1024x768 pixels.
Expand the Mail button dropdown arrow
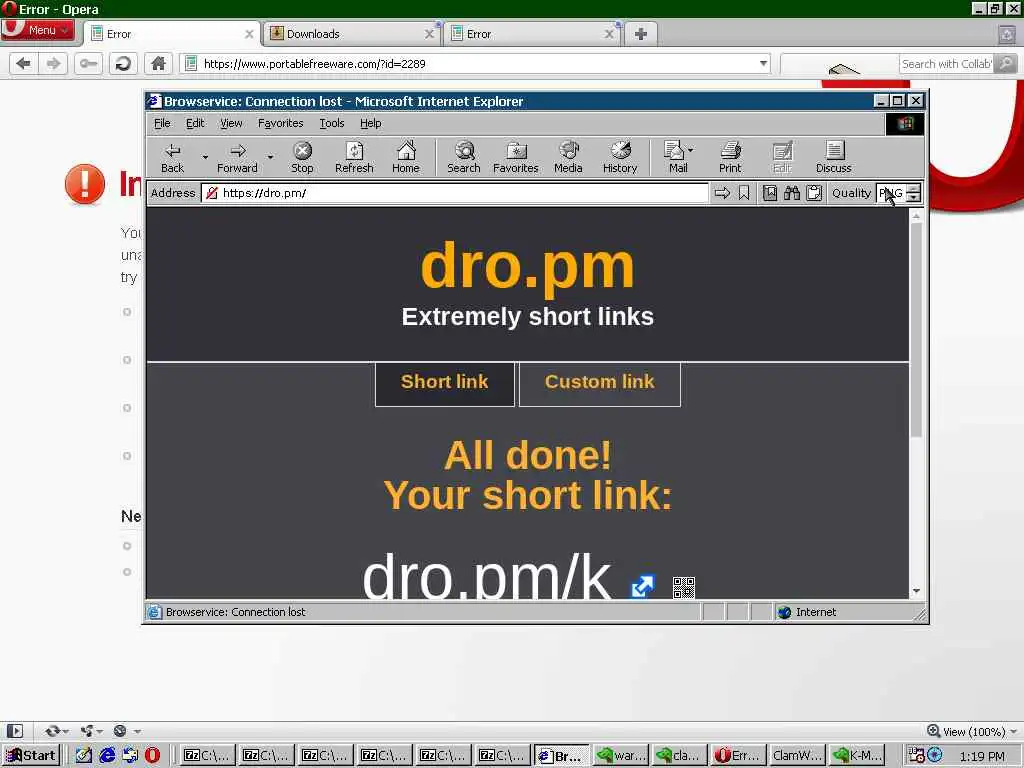[x=691, y=150]
